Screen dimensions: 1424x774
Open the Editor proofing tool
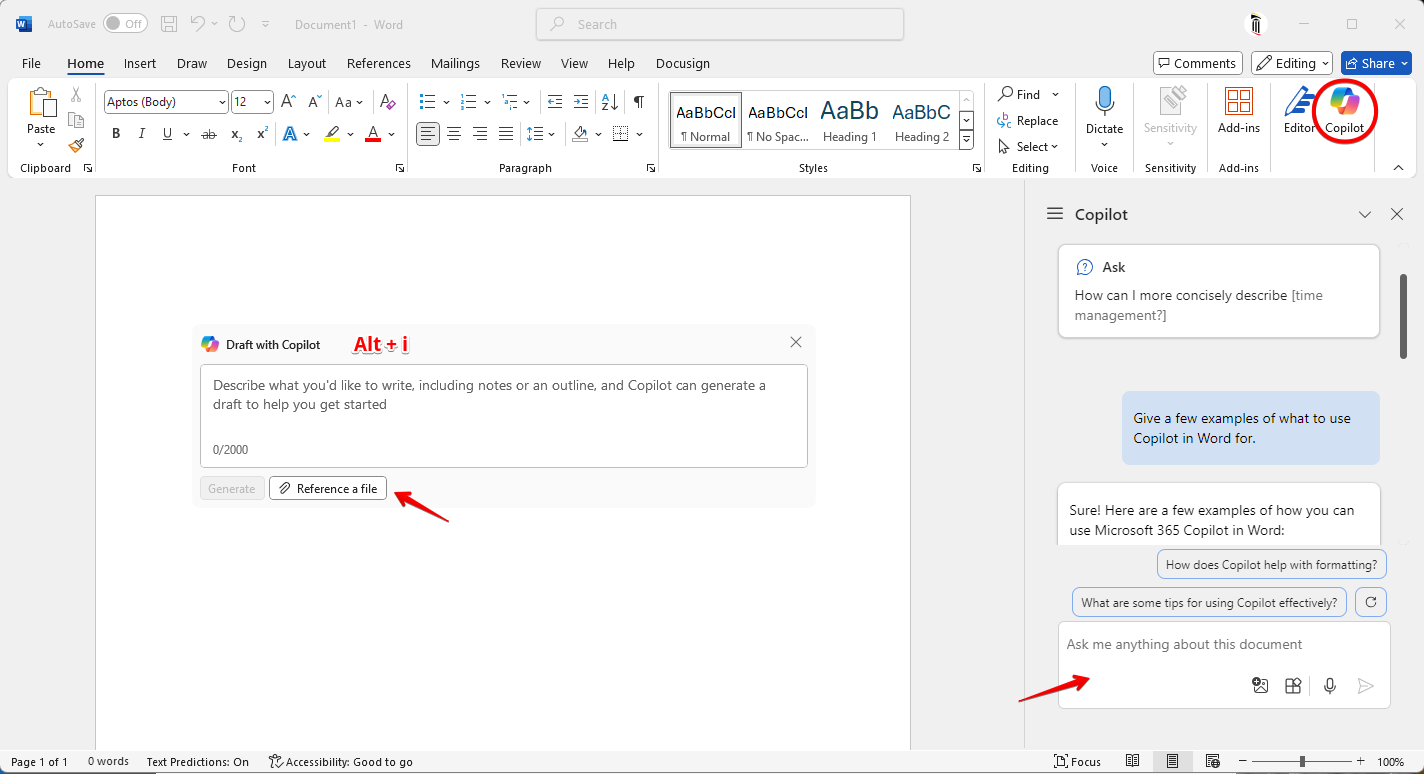click(x=1299, y=110)
